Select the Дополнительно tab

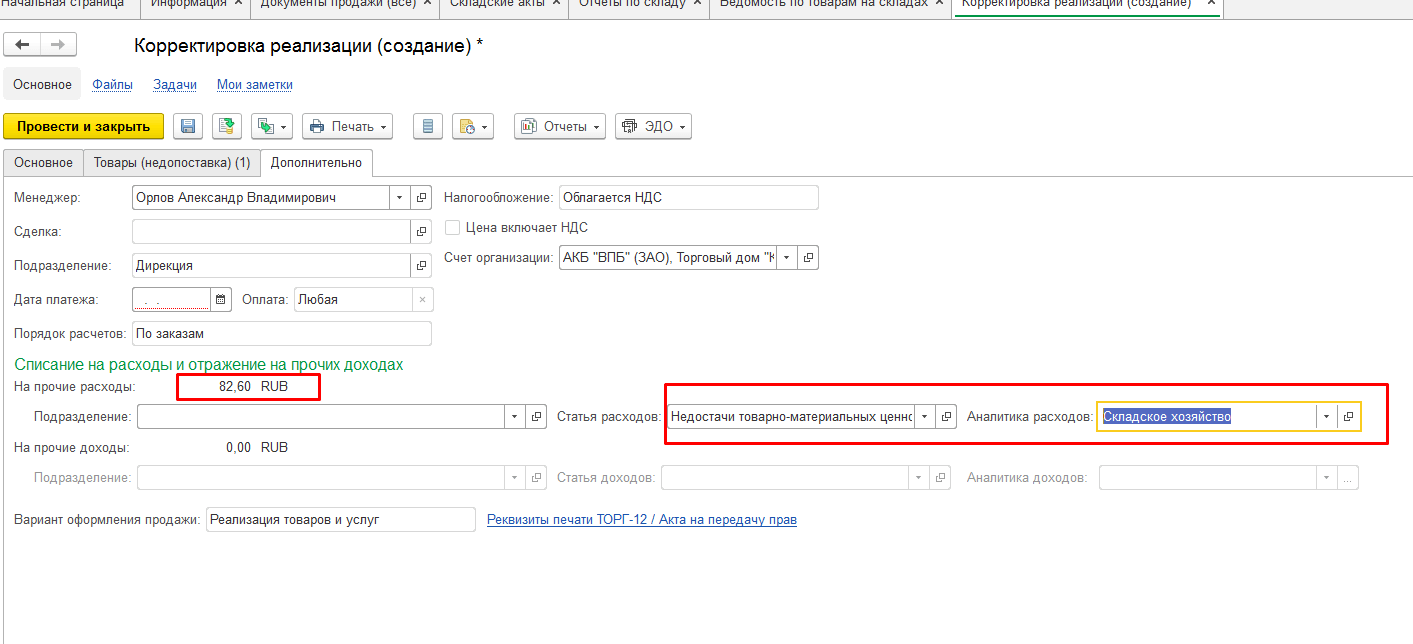tap(316, 162)
